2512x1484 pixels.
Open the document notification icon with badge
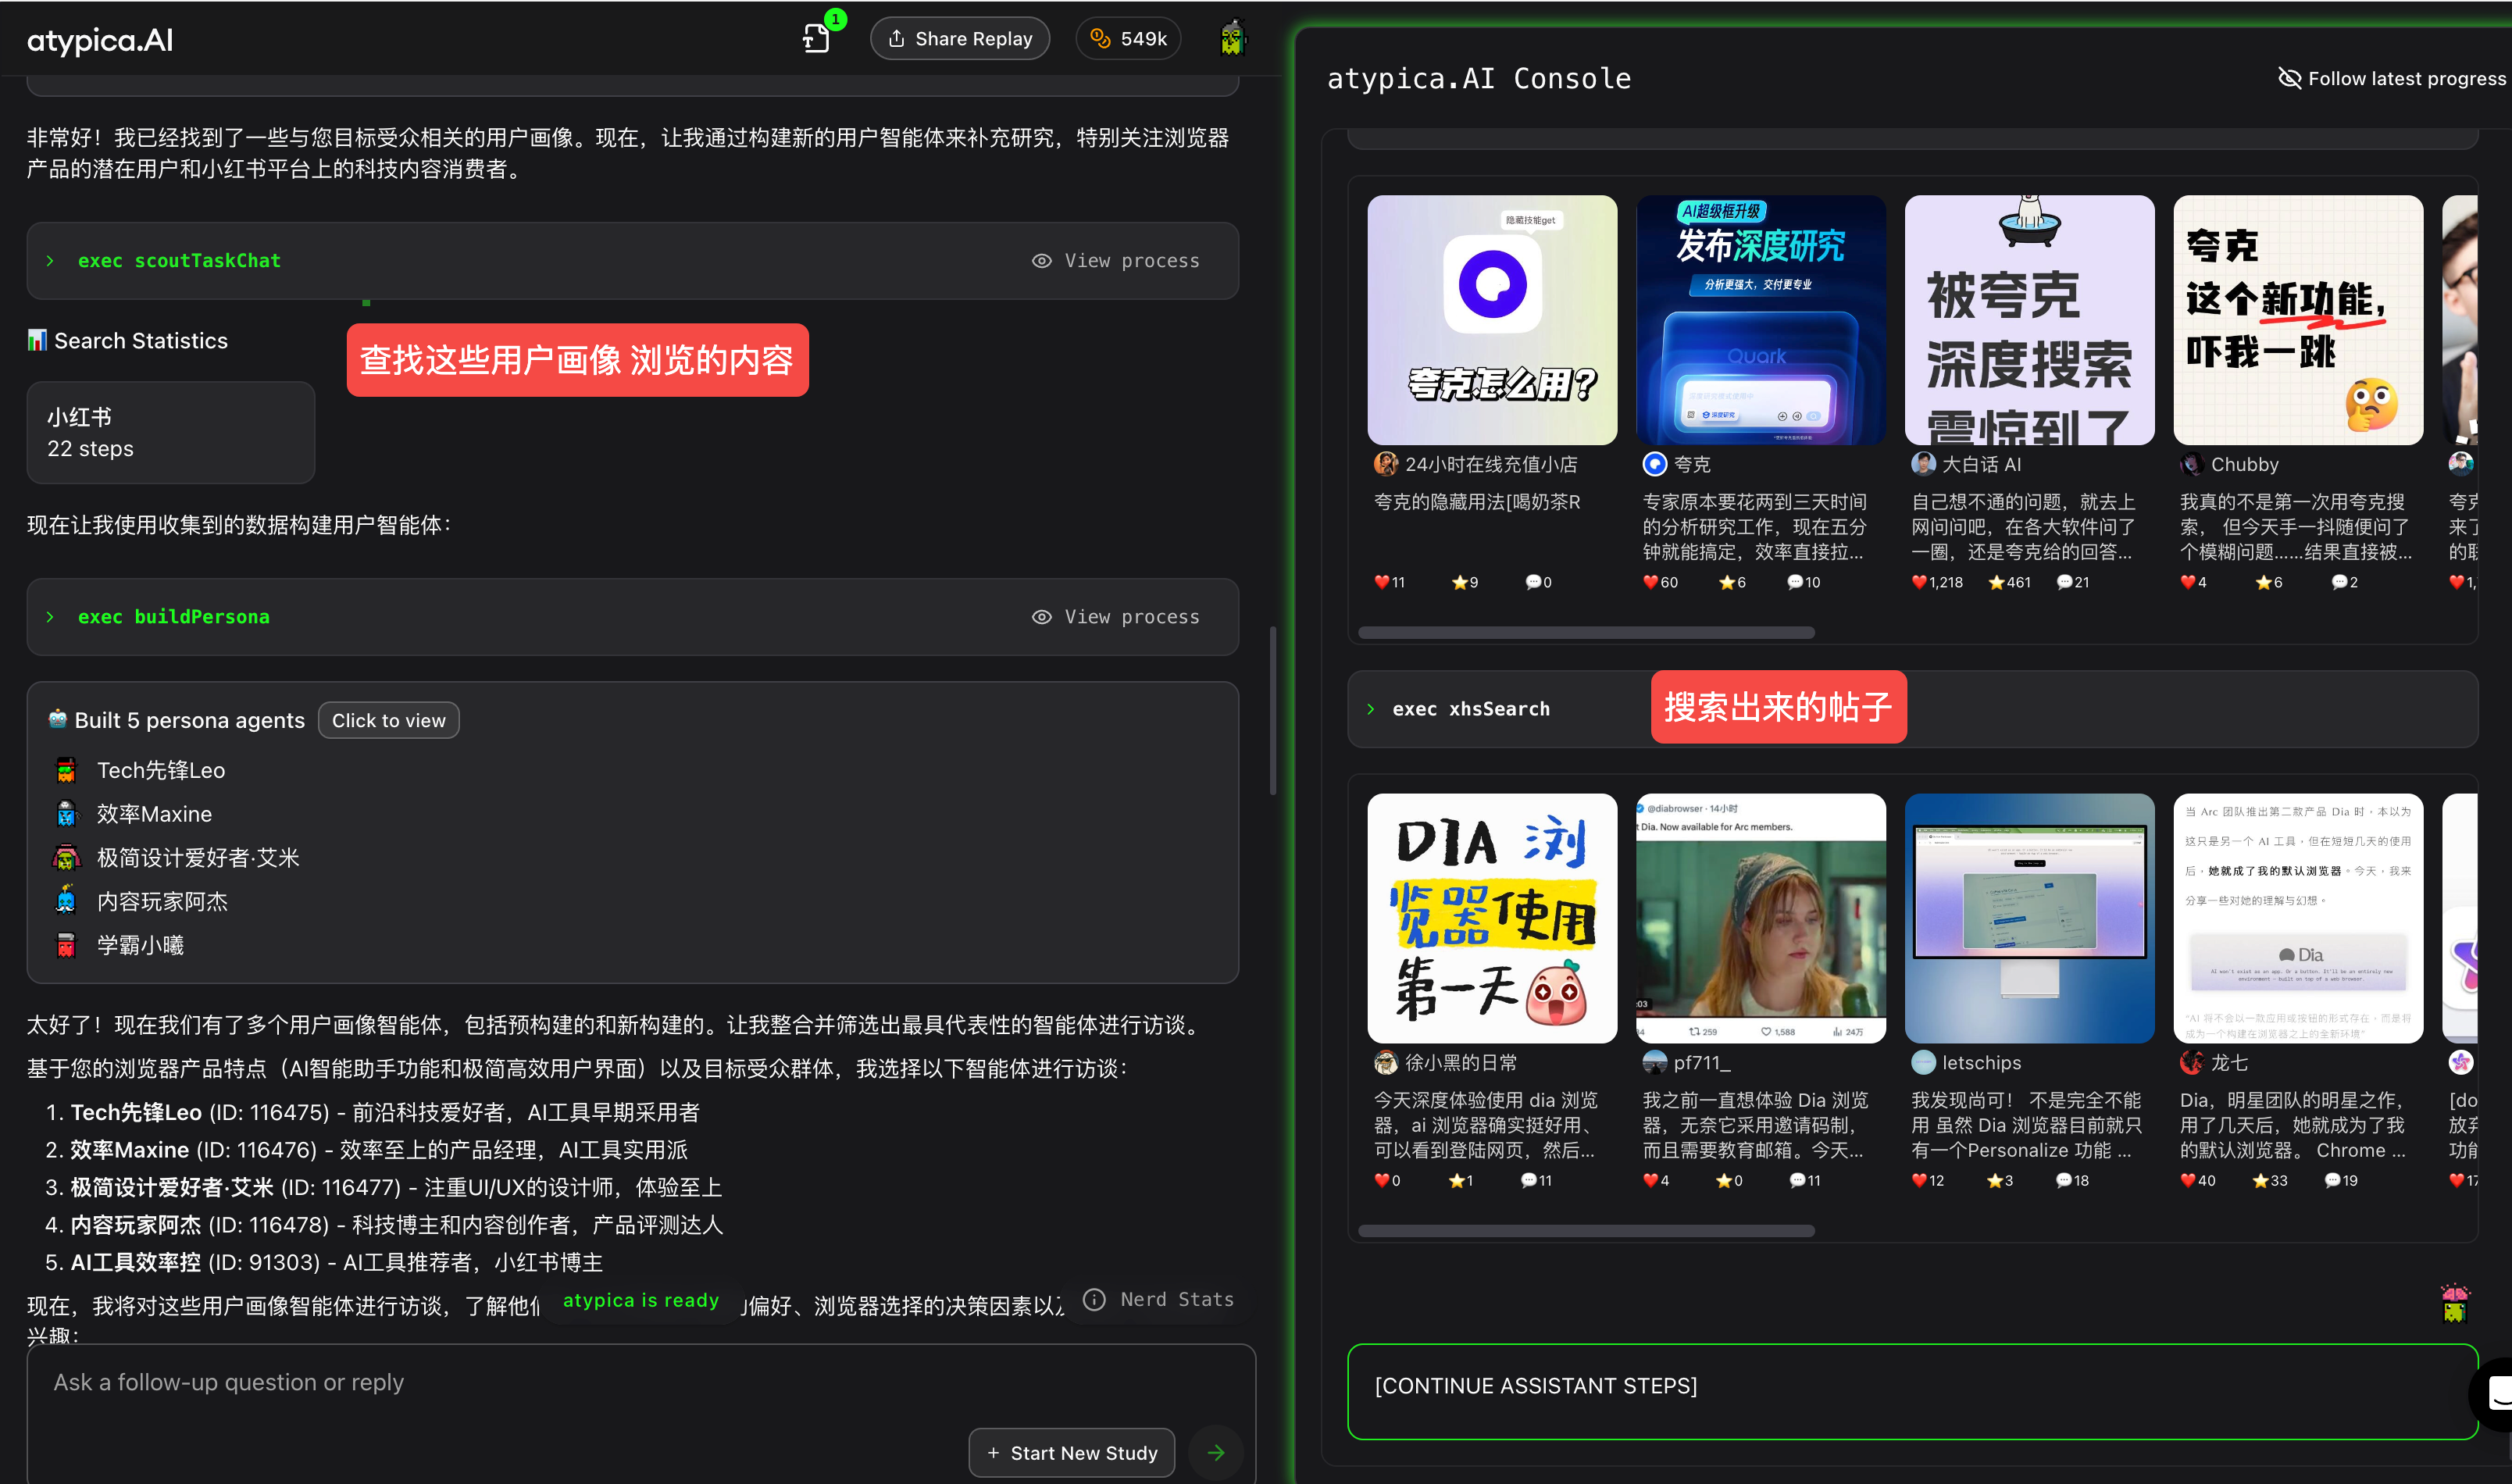click(817, 39)
